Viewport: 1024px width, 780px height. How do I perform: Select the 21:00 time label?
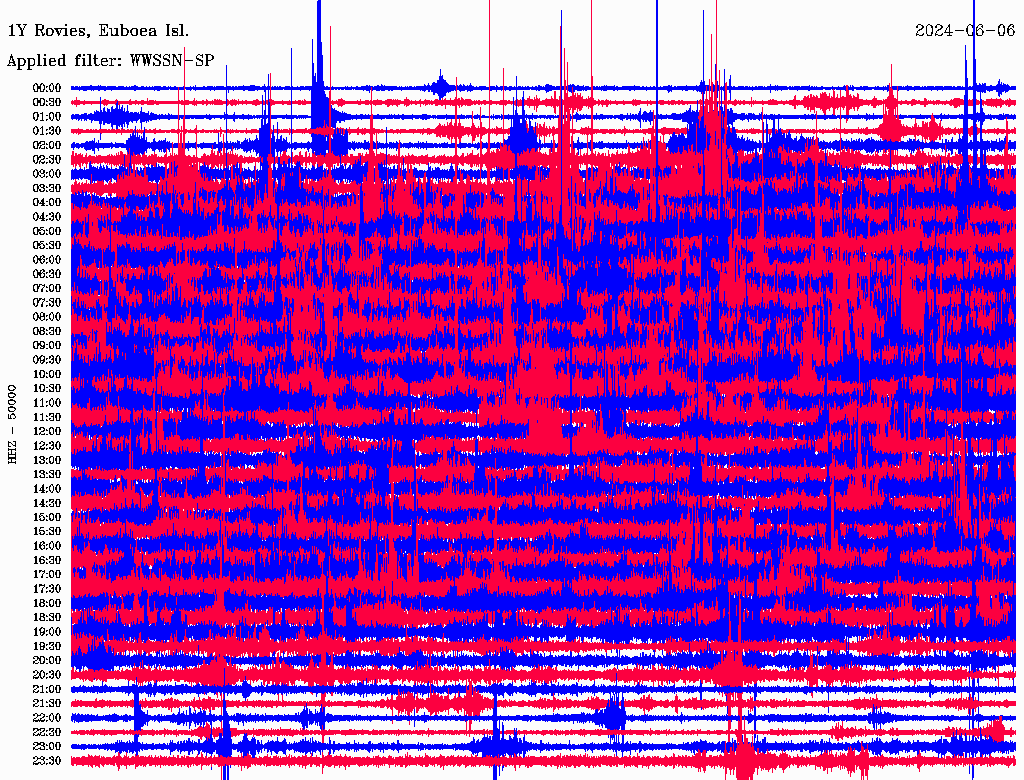[x=47, y=689]
